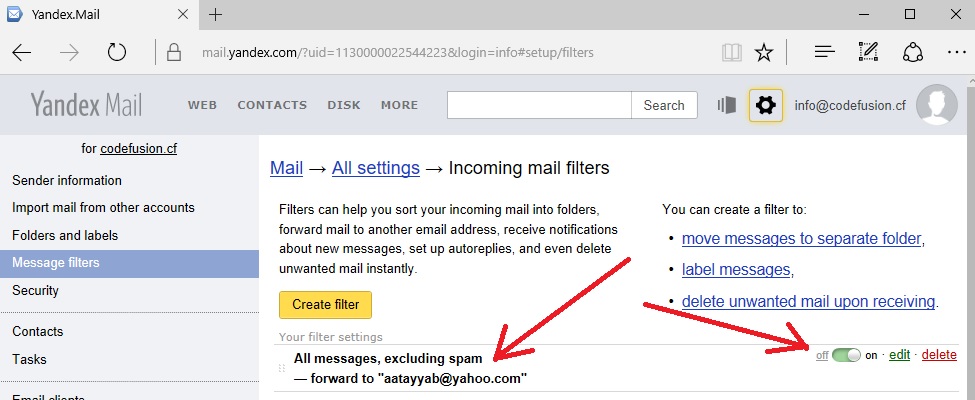Click info@codefusion.cf account name
975x400 pixels.
[850, 105]
